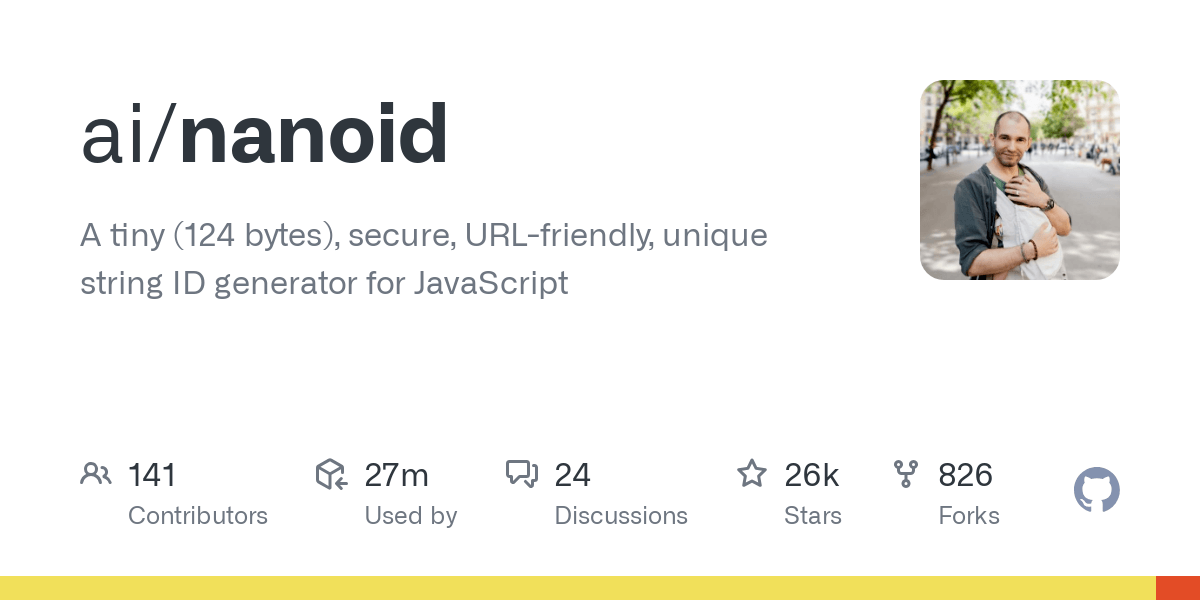The width and height of the screenshot is (1200, 600).
Task: Click the 24 discussions count
Action: [x=572, y=475]
